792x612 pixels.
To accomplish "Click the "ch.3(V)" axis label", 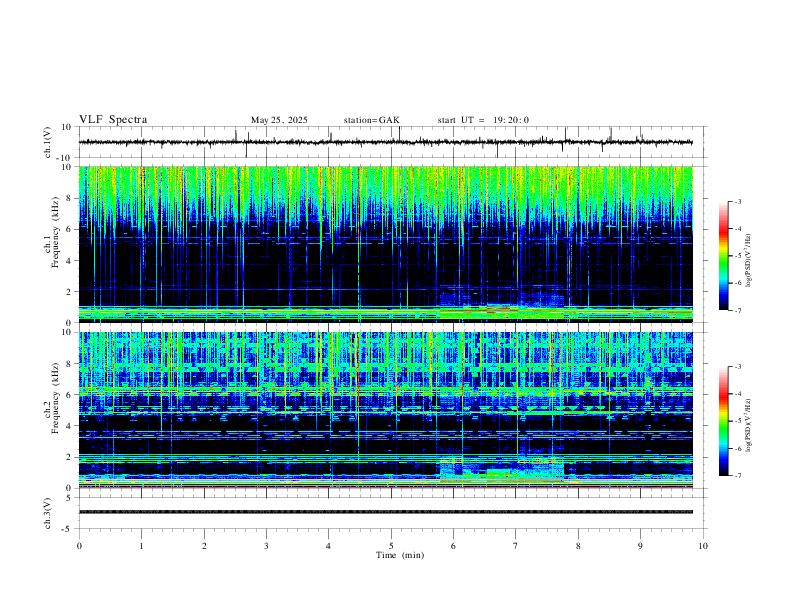I will [x=48, y=513].
